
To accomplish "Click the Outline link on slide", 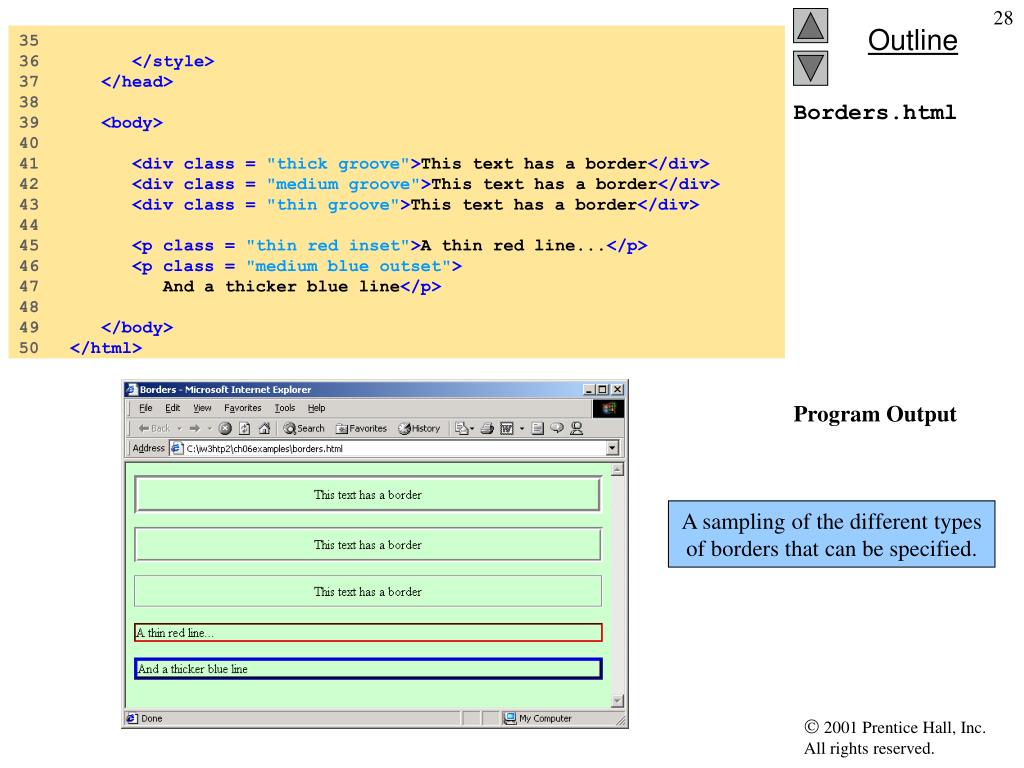I will [x=912, y=41].
